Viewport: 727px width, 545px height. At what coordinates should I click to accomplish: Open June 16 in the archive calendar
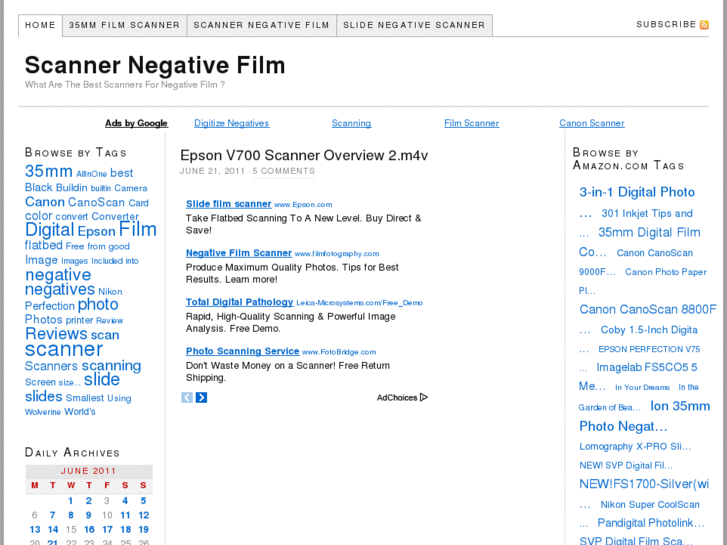pyautogui.click(x=89, y=530)
